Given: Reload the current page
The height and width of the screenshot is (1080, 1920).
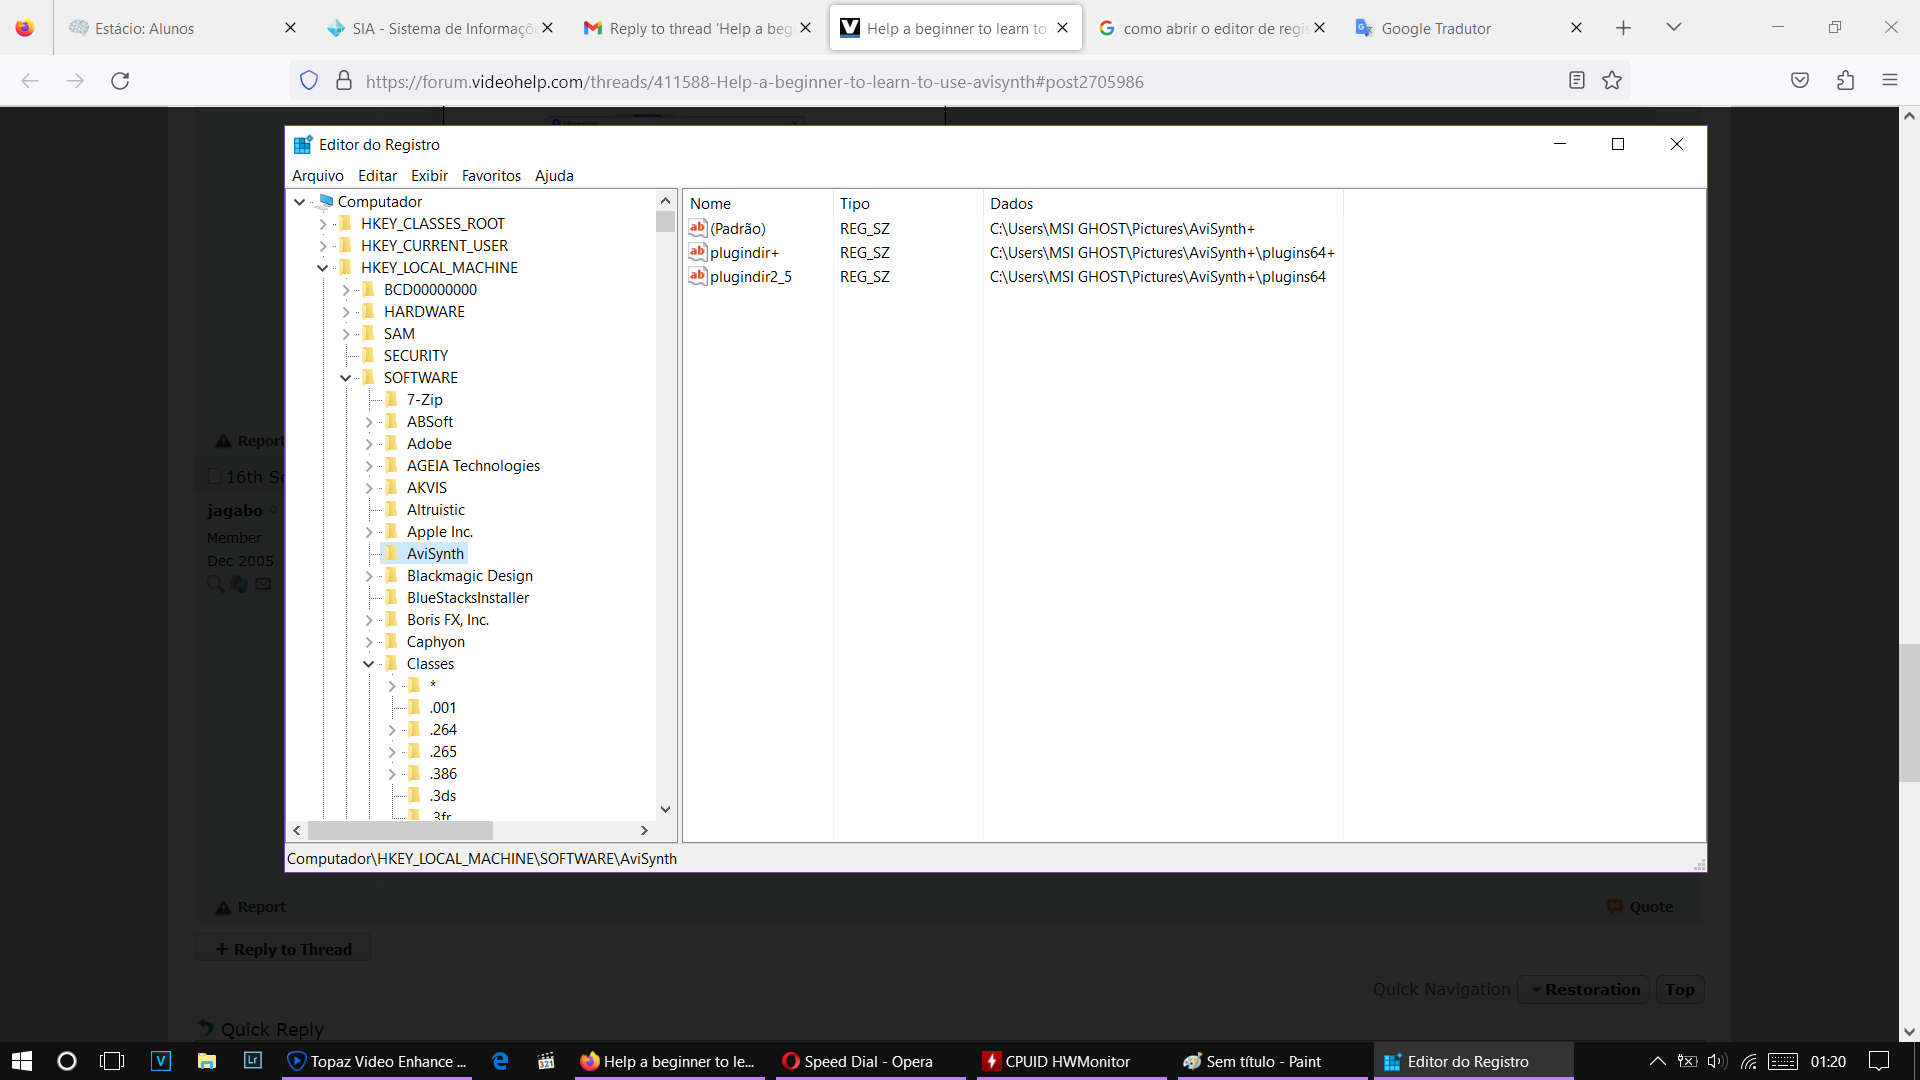Looking at the screenshot, I should point(120,81).
